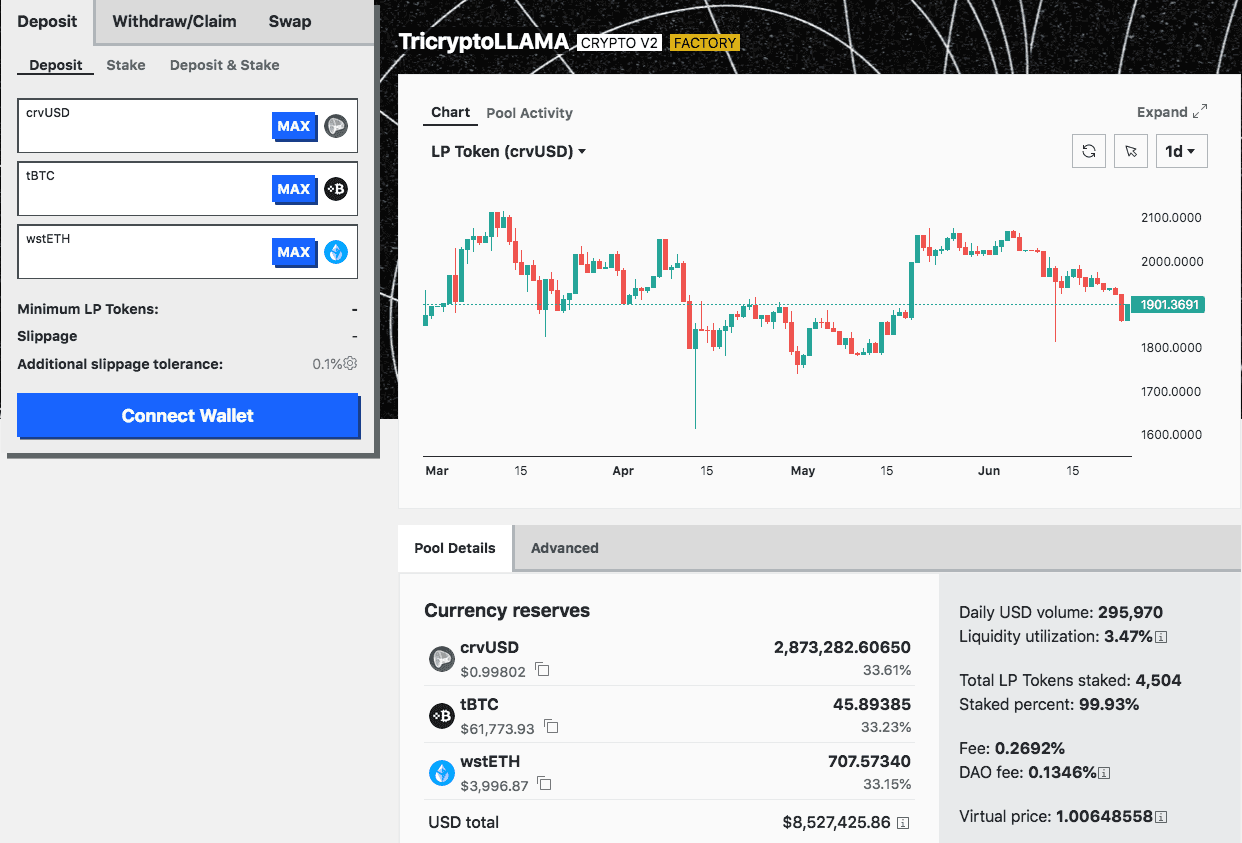Screen dimensions: 1242x843
Task: Switch to Withdraw/Claim tab
Action: 174,21
